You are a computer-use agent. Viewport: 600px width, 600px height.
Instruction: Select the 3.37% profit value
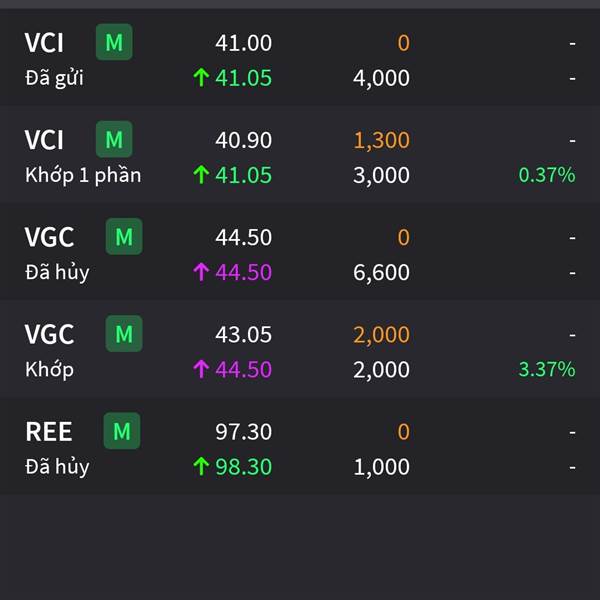pos(547,369)
